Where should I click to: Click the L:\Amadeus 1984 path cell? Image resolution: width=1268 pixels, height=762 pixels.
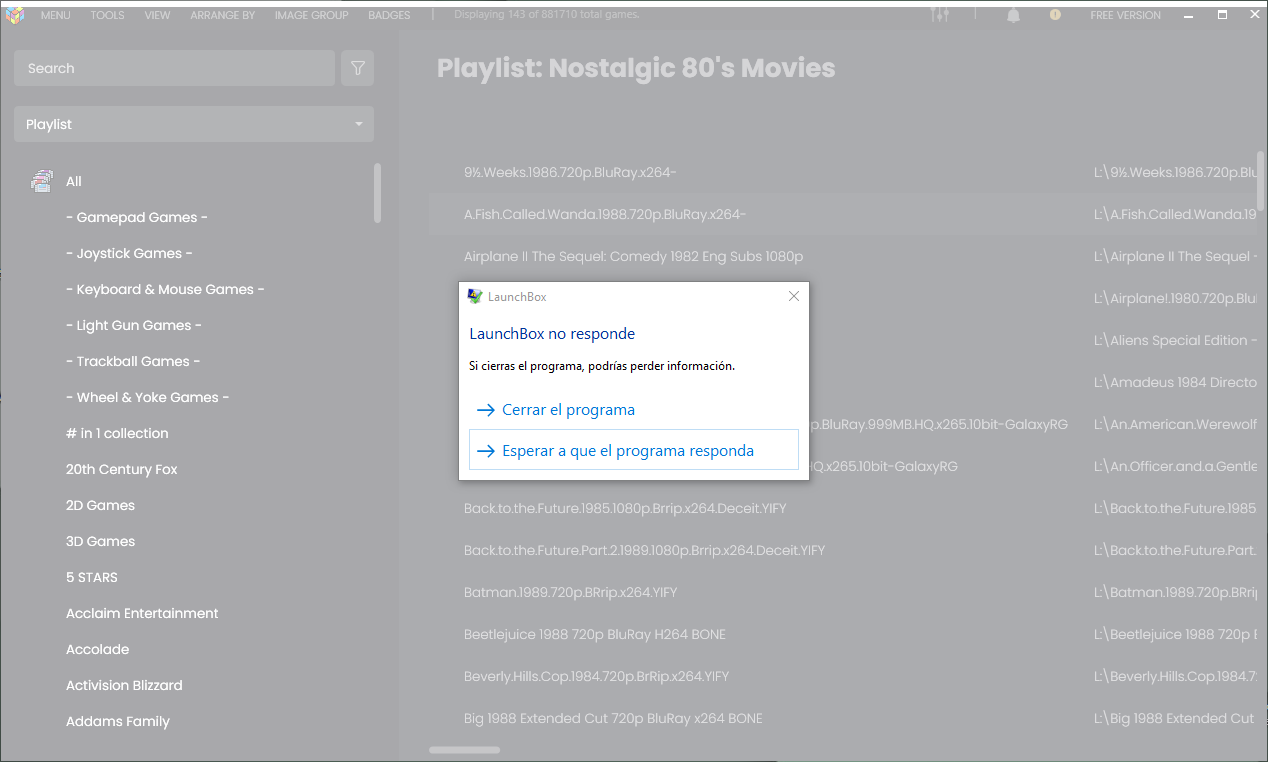point(1176,382)
